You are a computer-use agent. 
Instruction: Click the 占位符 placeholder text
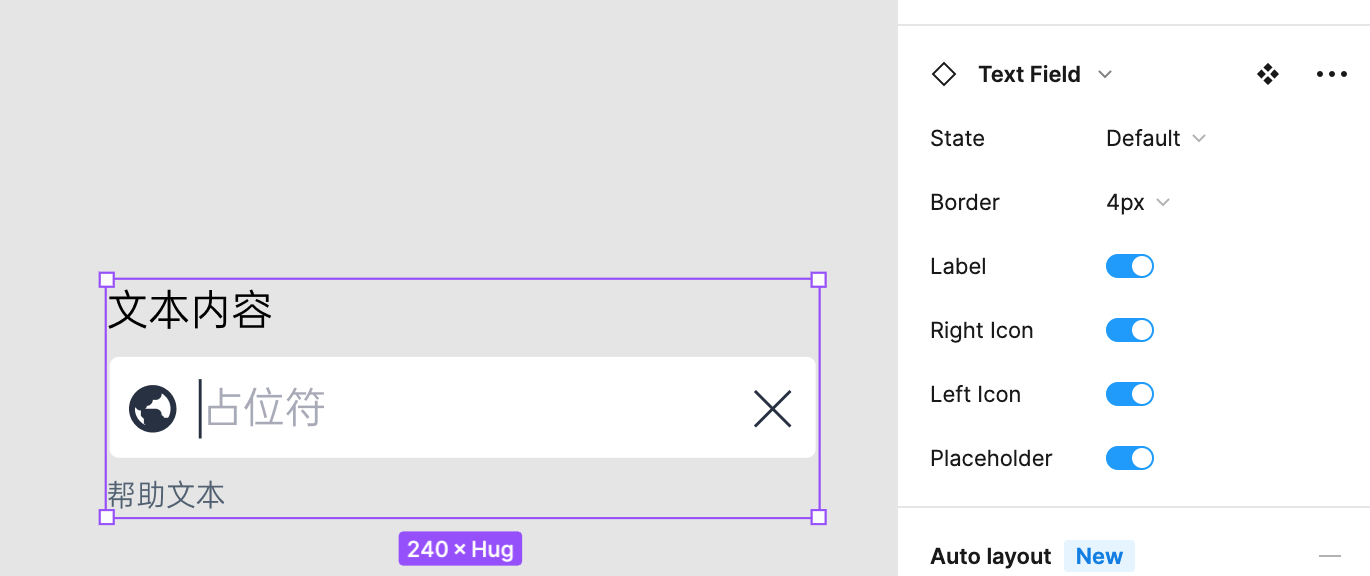266,409
